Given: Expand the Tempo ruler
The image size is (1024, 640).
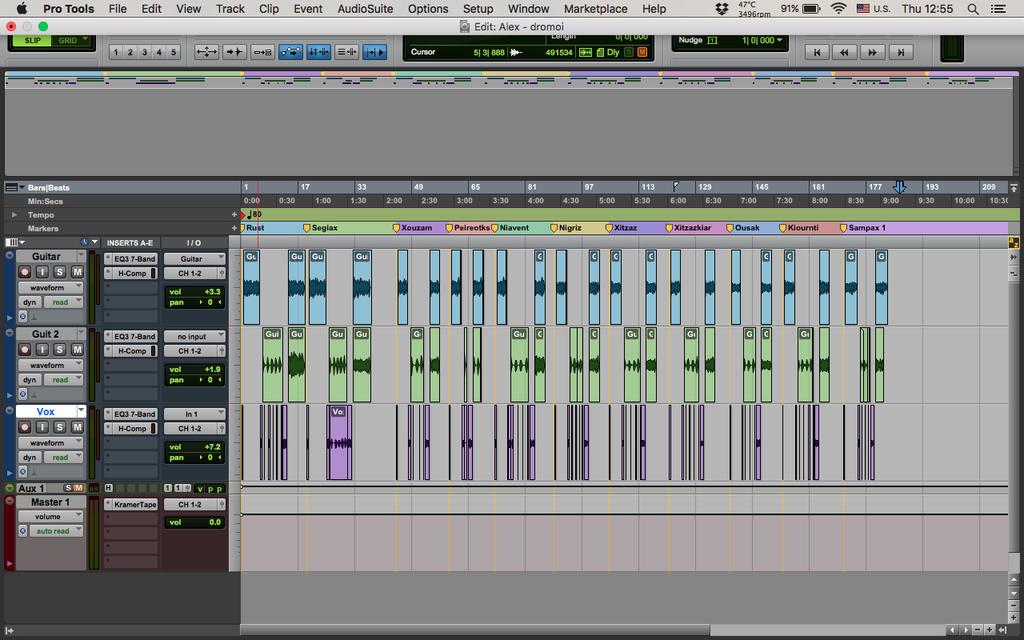Looking at the screenshot, I should 14,215.
